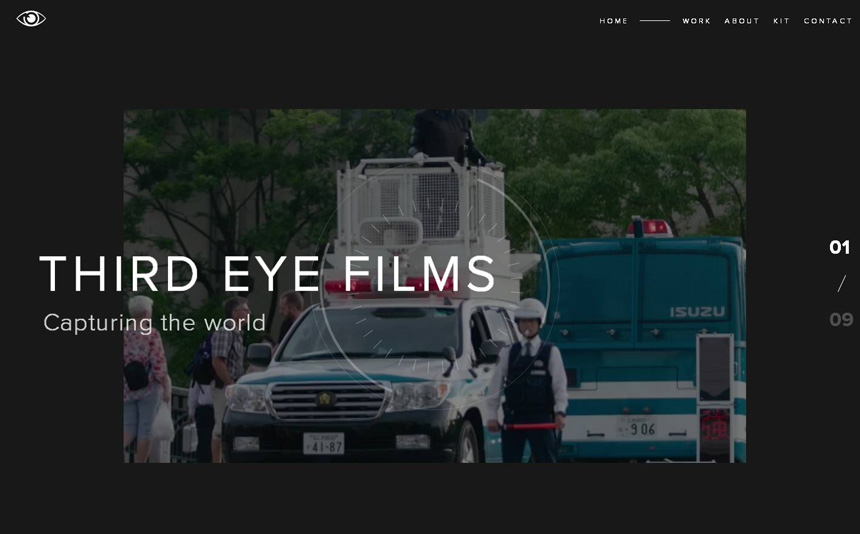This screenshot has width=860, height=534.
Task: Click the active-page line beside HOME
Action: click(x=655, y=21)
